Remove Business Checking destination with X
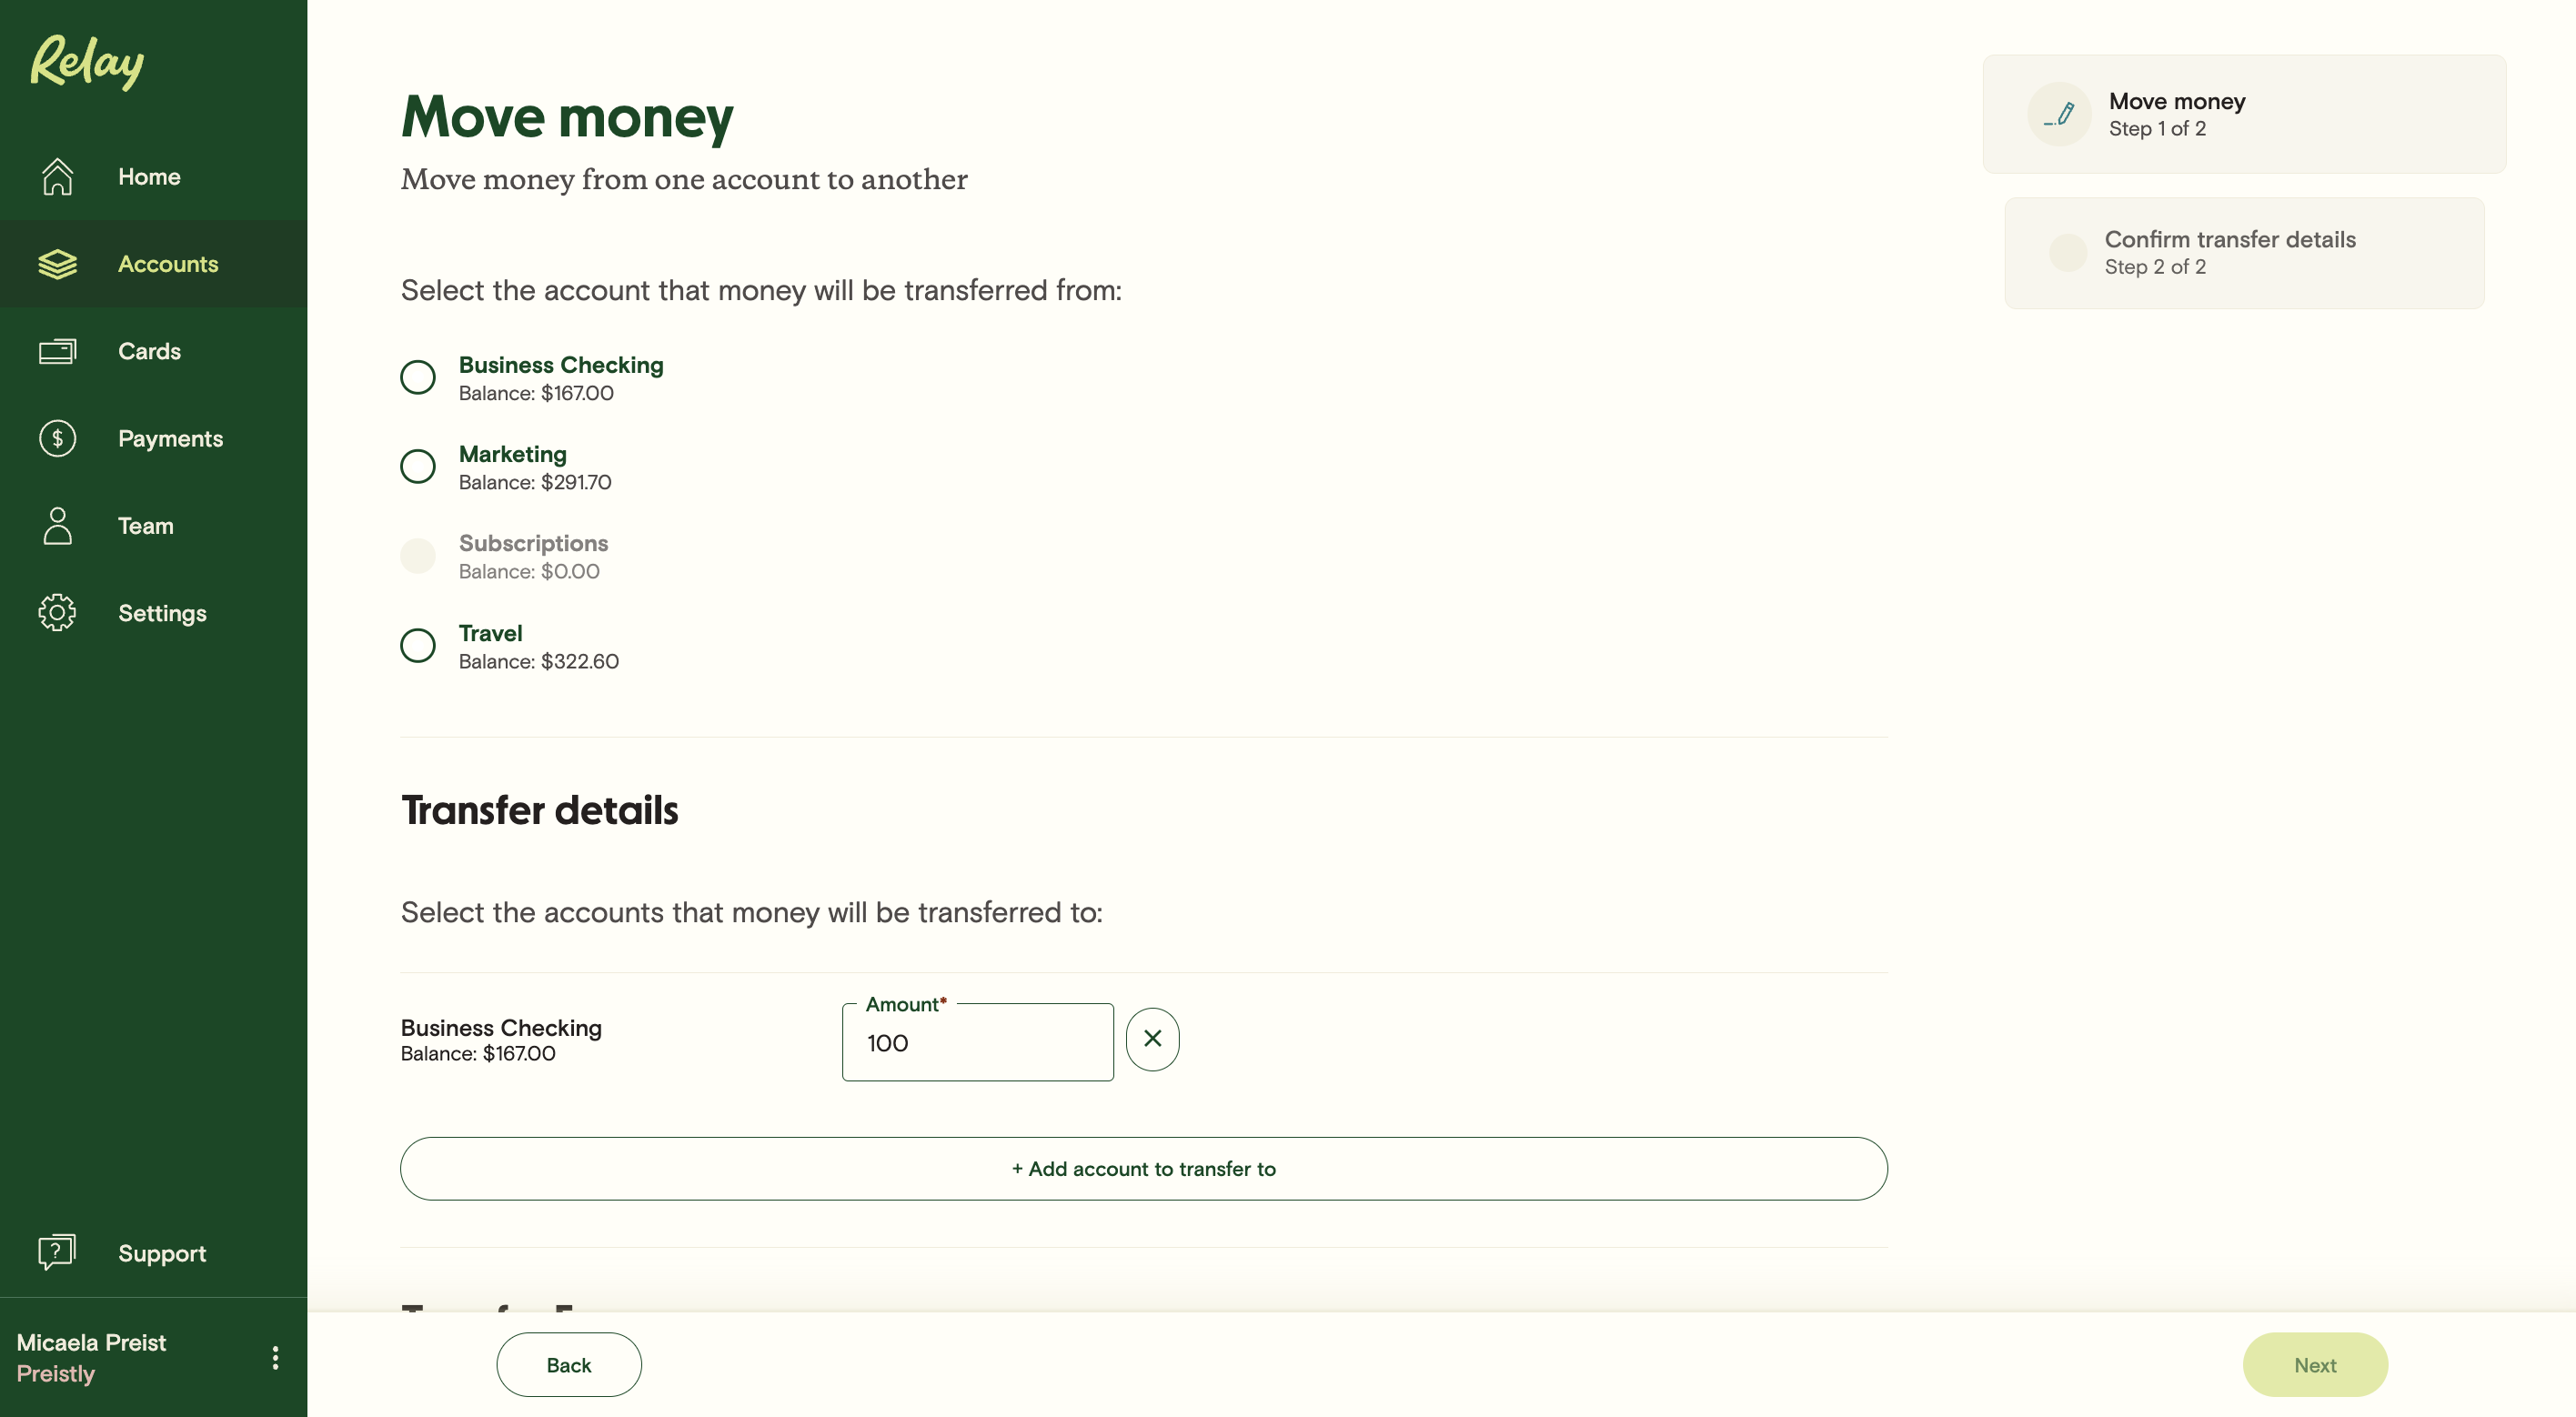 coord(1152,1040)
